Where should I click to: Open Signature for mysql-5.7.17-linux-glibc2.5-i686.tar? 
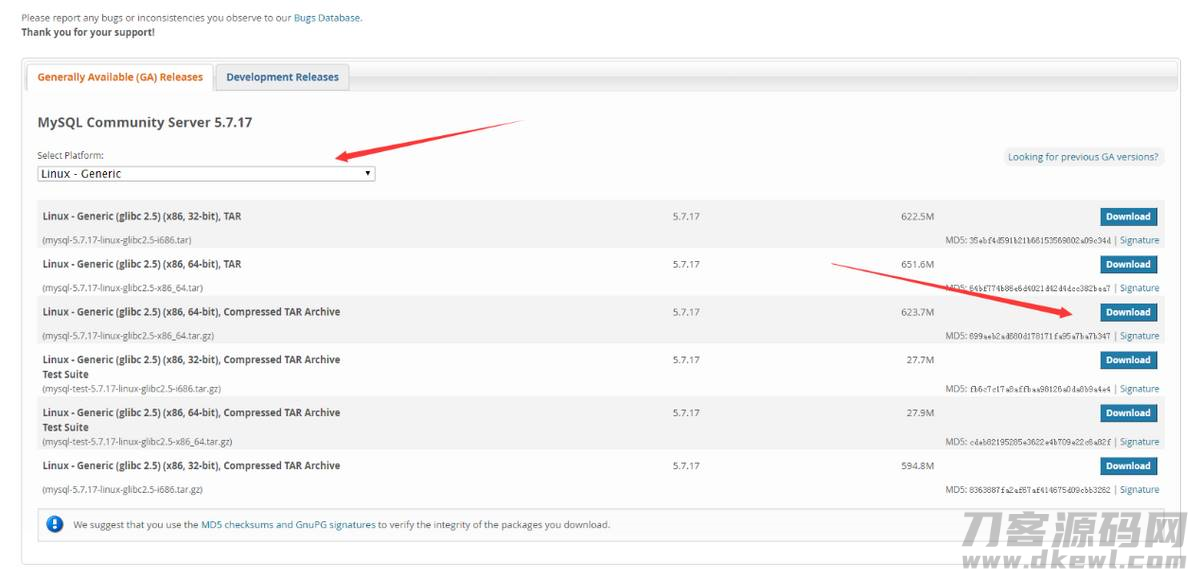[1139, 240]
